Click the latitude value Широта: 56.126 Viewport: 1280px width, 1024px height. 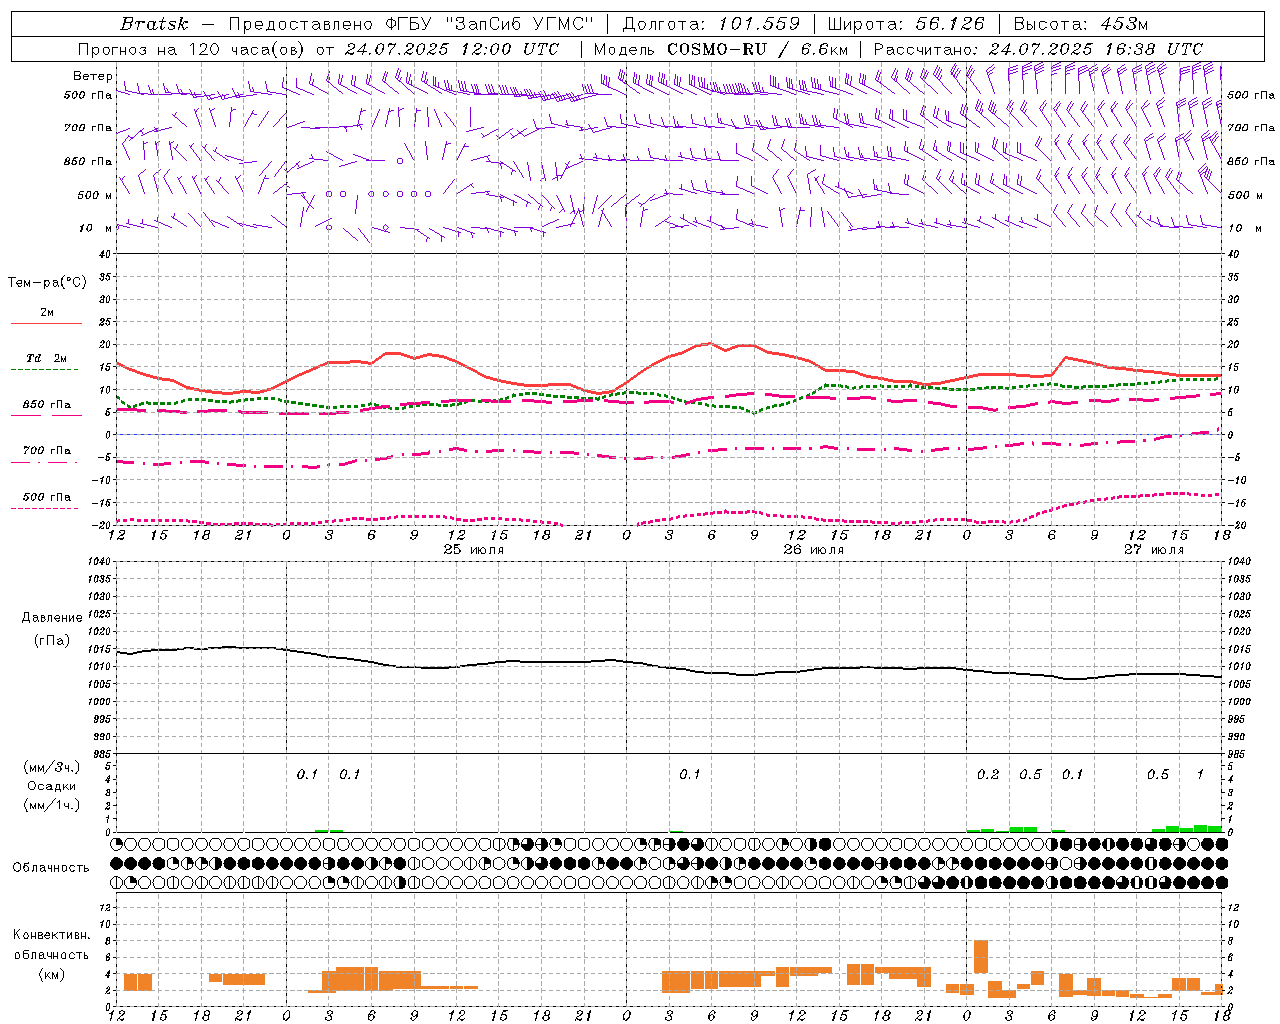[906, 24]
